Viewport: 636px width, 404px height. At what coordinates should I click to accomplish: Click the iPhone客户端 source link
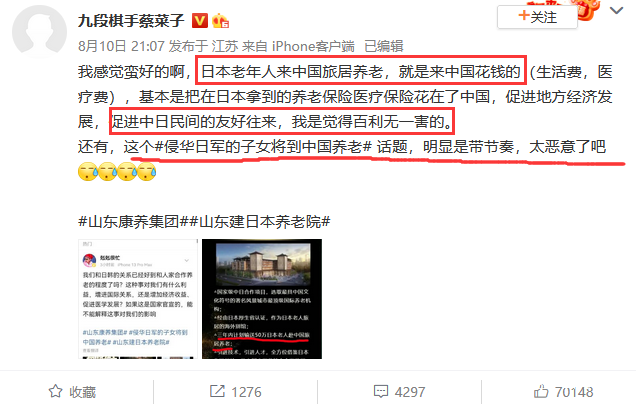pyautogui.click(x=313, y=46)
